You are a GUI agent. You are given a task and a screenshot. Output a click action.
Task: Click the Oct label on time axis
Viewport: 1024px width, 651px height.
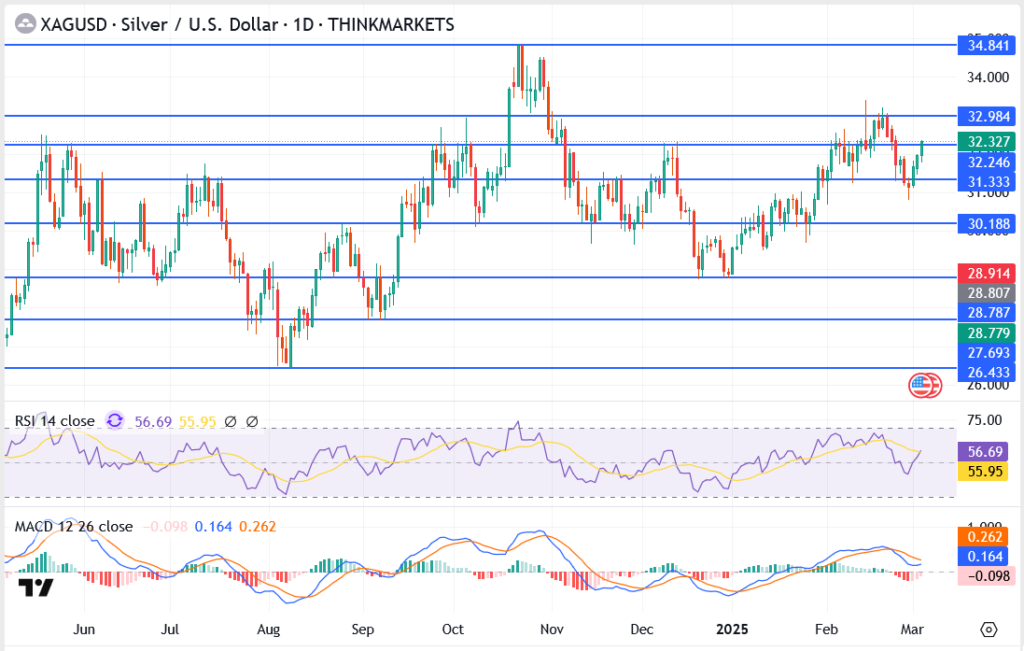tap(454, 629)
